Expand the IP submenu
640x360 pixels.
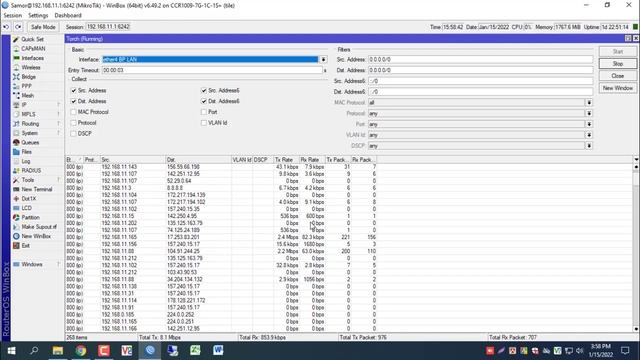click(37, 105)
